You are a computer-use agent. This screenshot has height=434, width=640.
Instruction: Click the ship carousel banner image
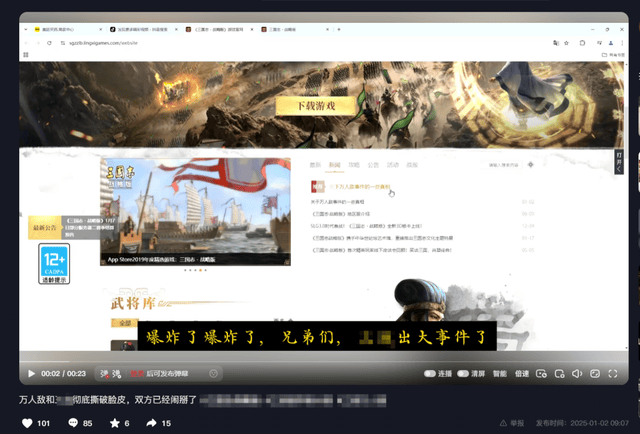(196, 211)
